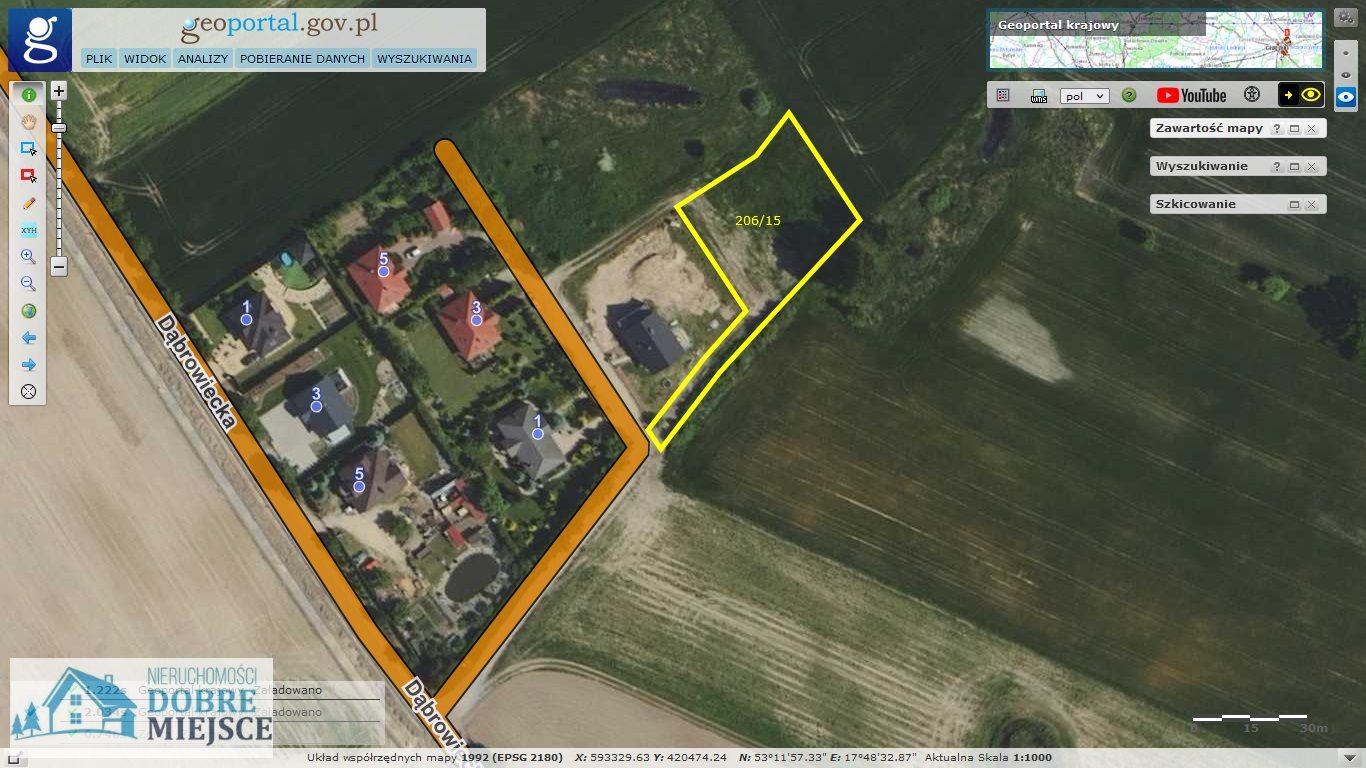Open the POBIERANIE DANYCH menu
The height and width of the screenshot is (768, 1366).
[x=302, y=59]
